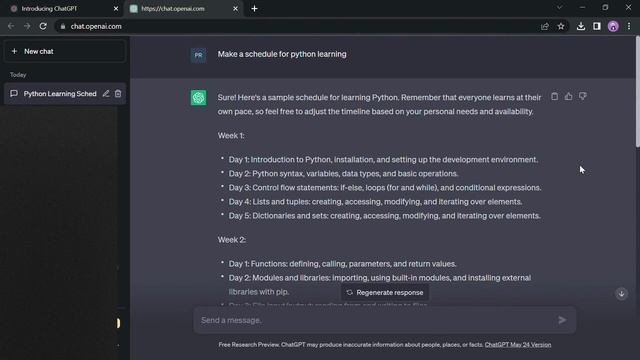Image resolution: width=640 pixels, height=360 pixels.
Task: Bookmark this page with star icon
Action: (x=561, y=27)
